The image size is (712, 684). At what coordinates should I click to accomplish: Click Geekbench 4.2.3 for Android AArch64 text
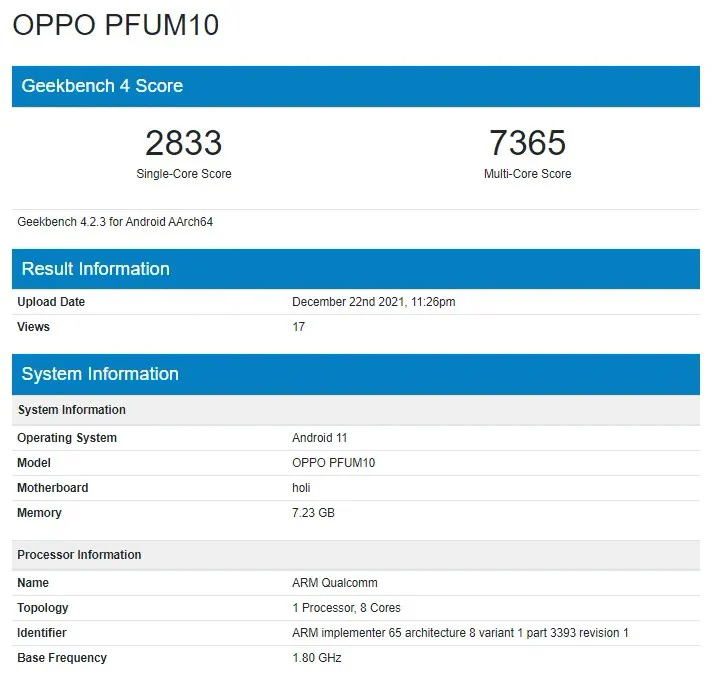pyautogui.click(x=115, y=222)
